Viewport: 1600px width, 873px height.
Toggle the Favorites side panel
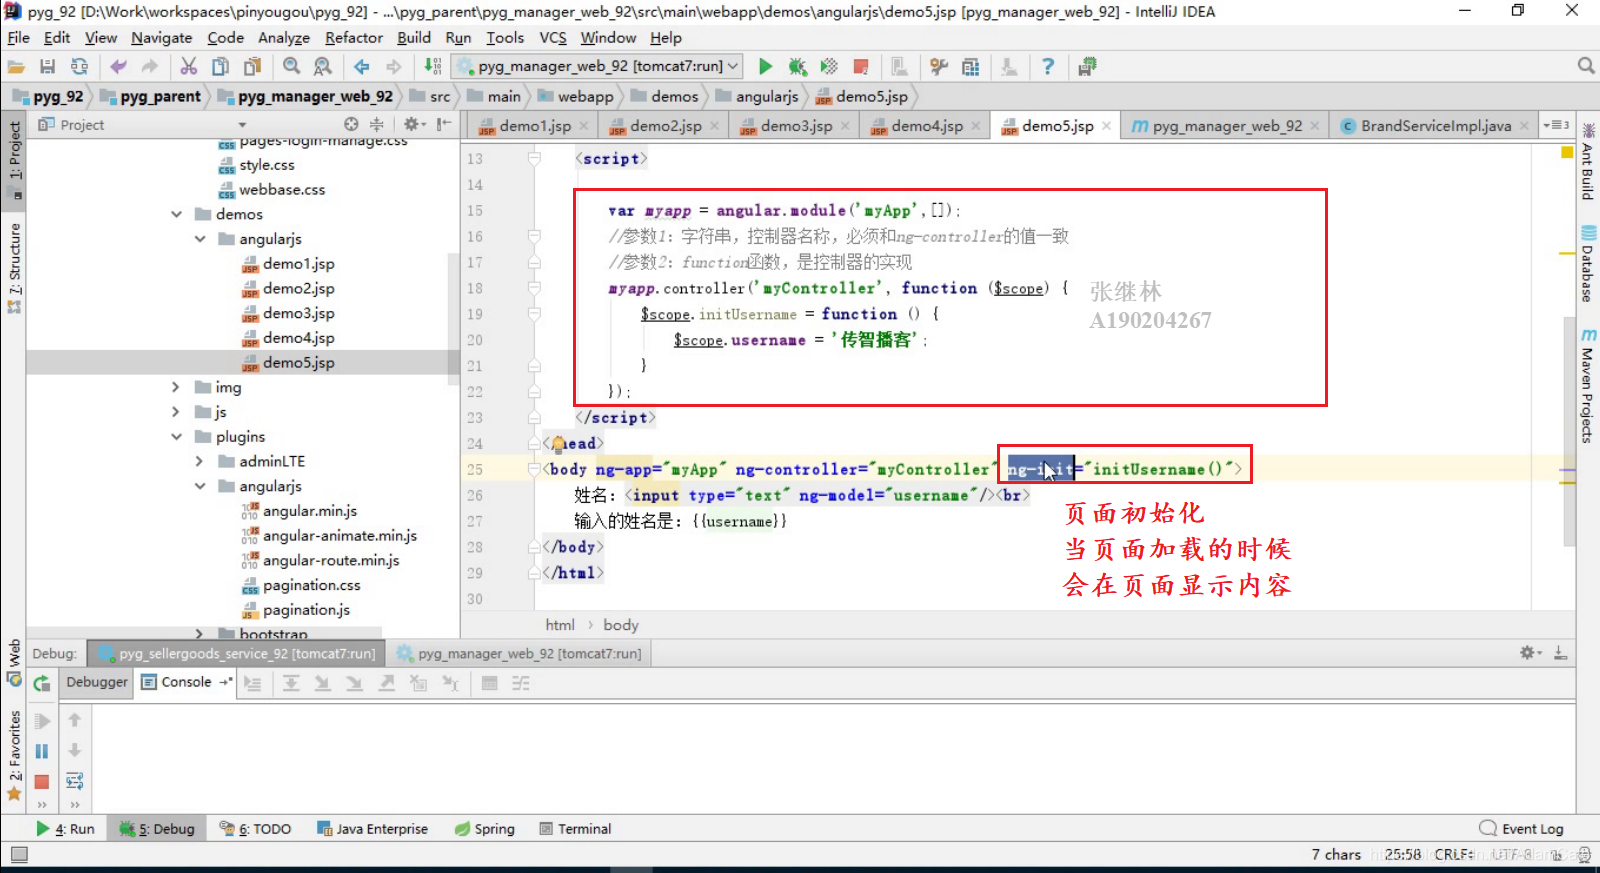(14, 754)
